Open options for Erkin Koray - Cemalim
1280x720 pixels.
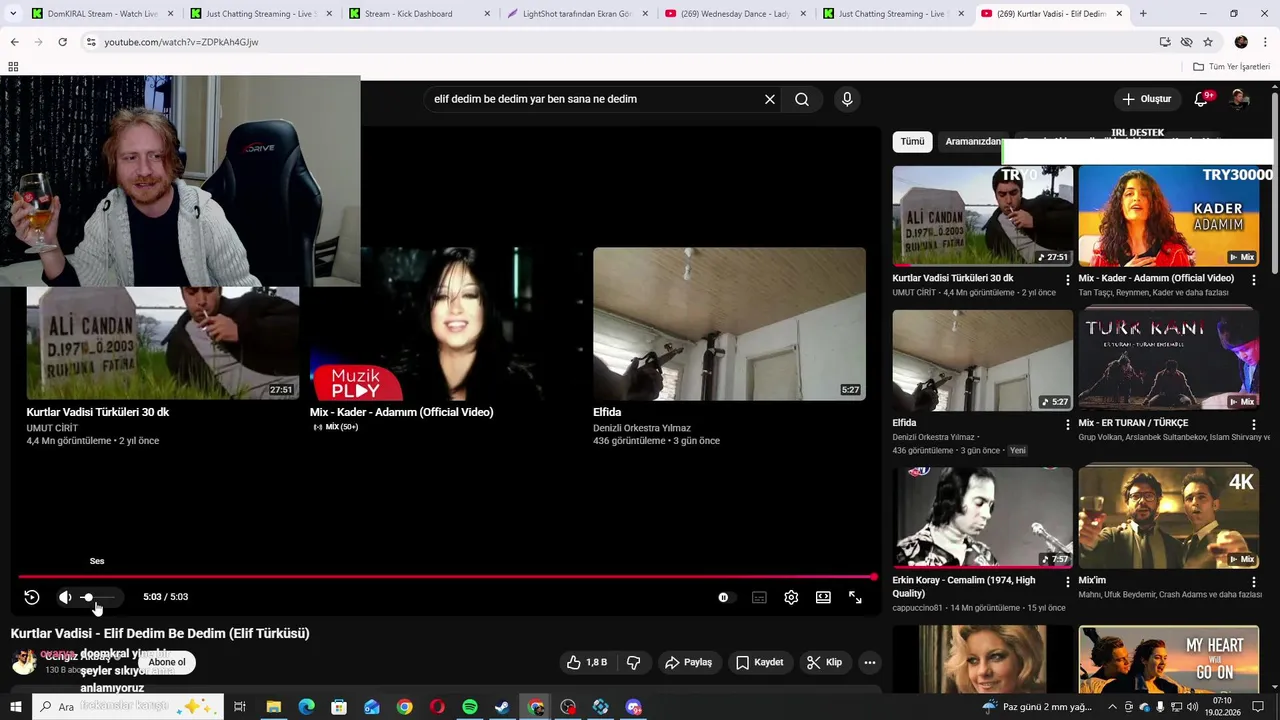coord(1068,582)
